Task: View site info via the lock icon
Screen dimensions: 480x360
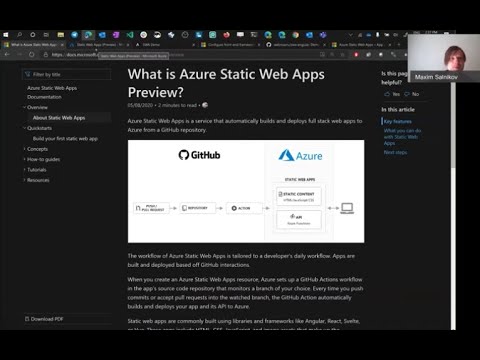Action: point(46,54)
